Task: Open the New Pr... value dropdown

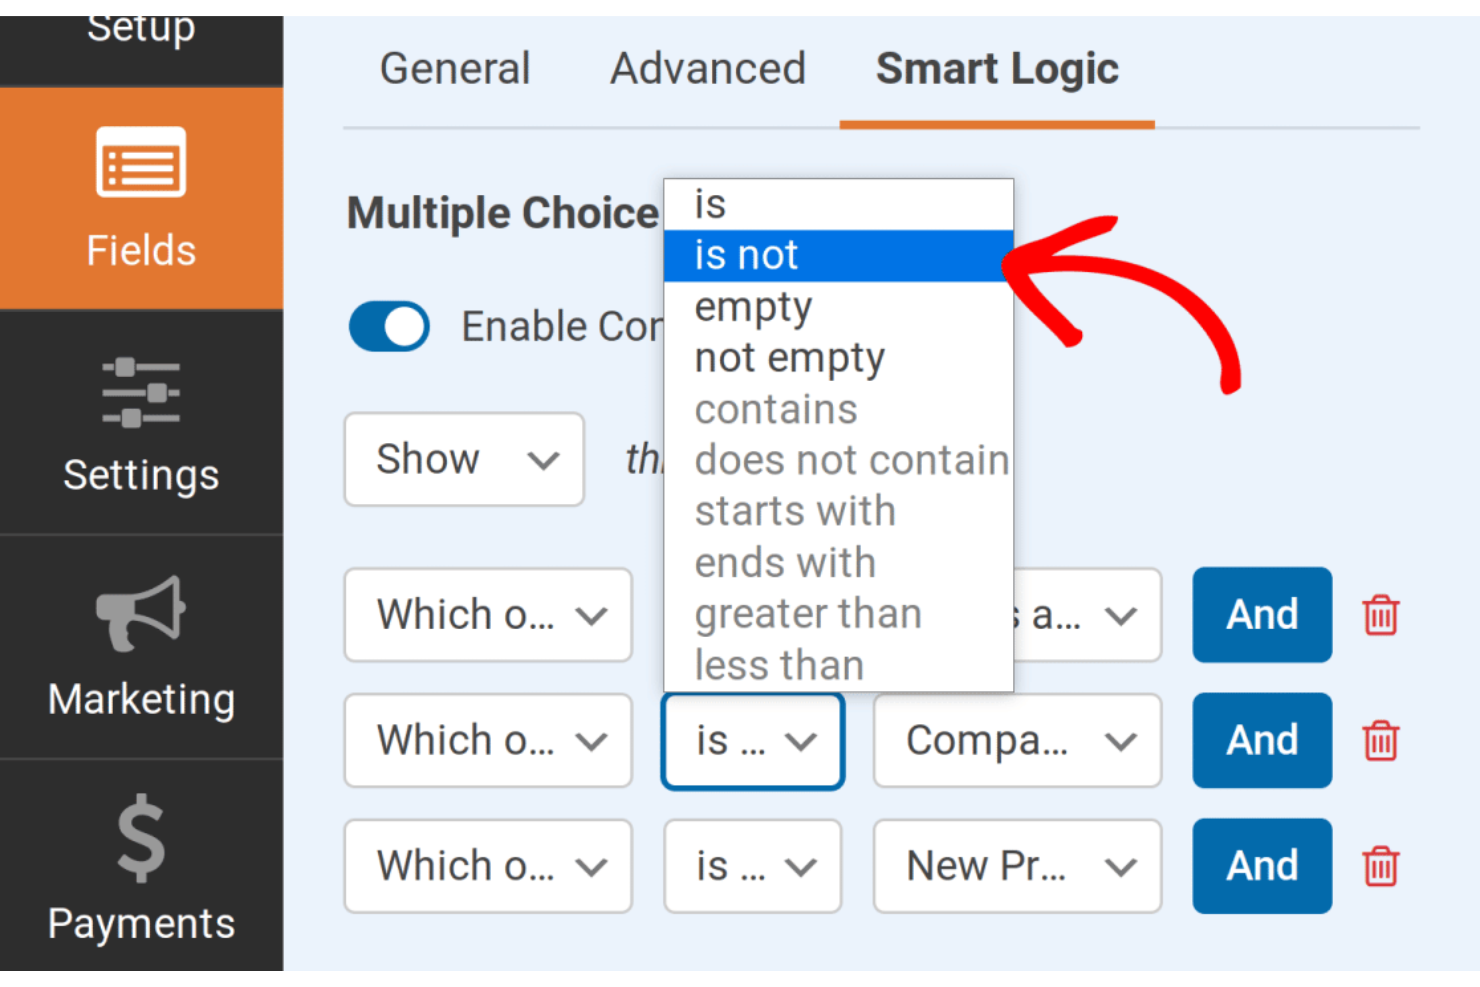Action: coord(1017,866)
